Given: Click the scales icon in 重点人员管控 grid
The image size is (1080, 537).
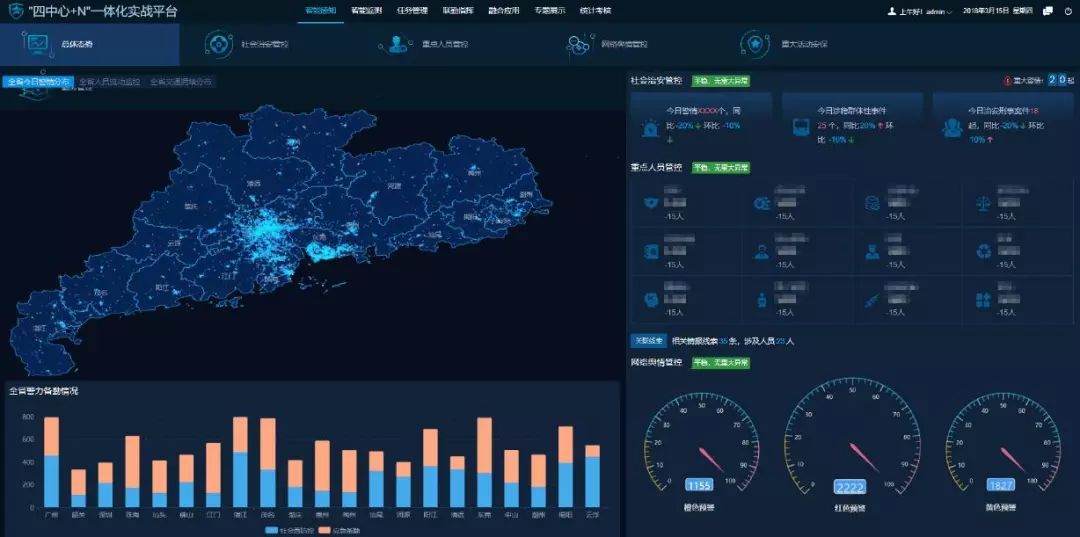Looking at the screenshot, I should coord(983,203).
